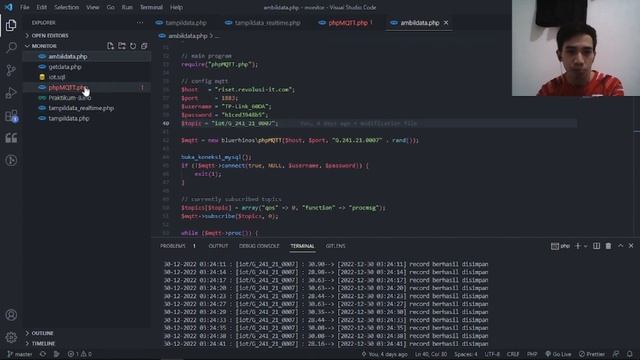Click Prettier status bar item

591,354
